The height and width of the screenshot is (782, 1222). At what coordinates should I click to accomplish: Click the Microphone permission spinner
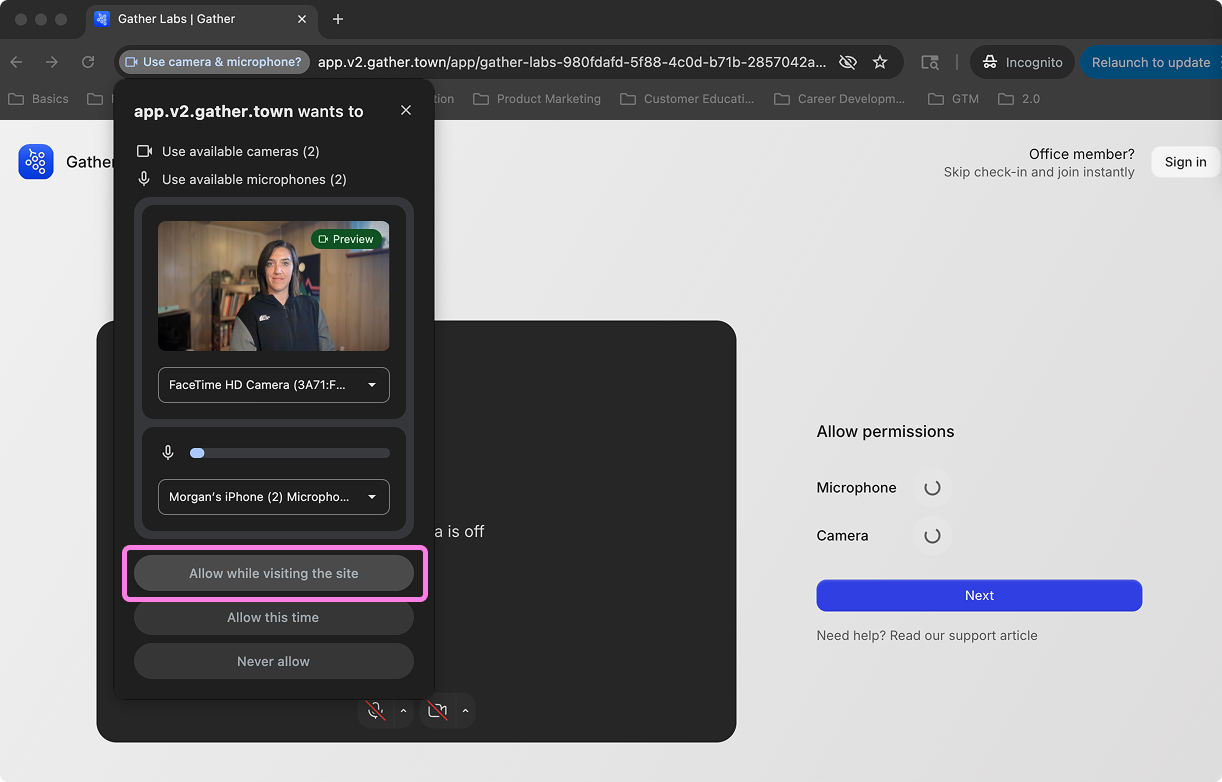[x=932, y=488]
